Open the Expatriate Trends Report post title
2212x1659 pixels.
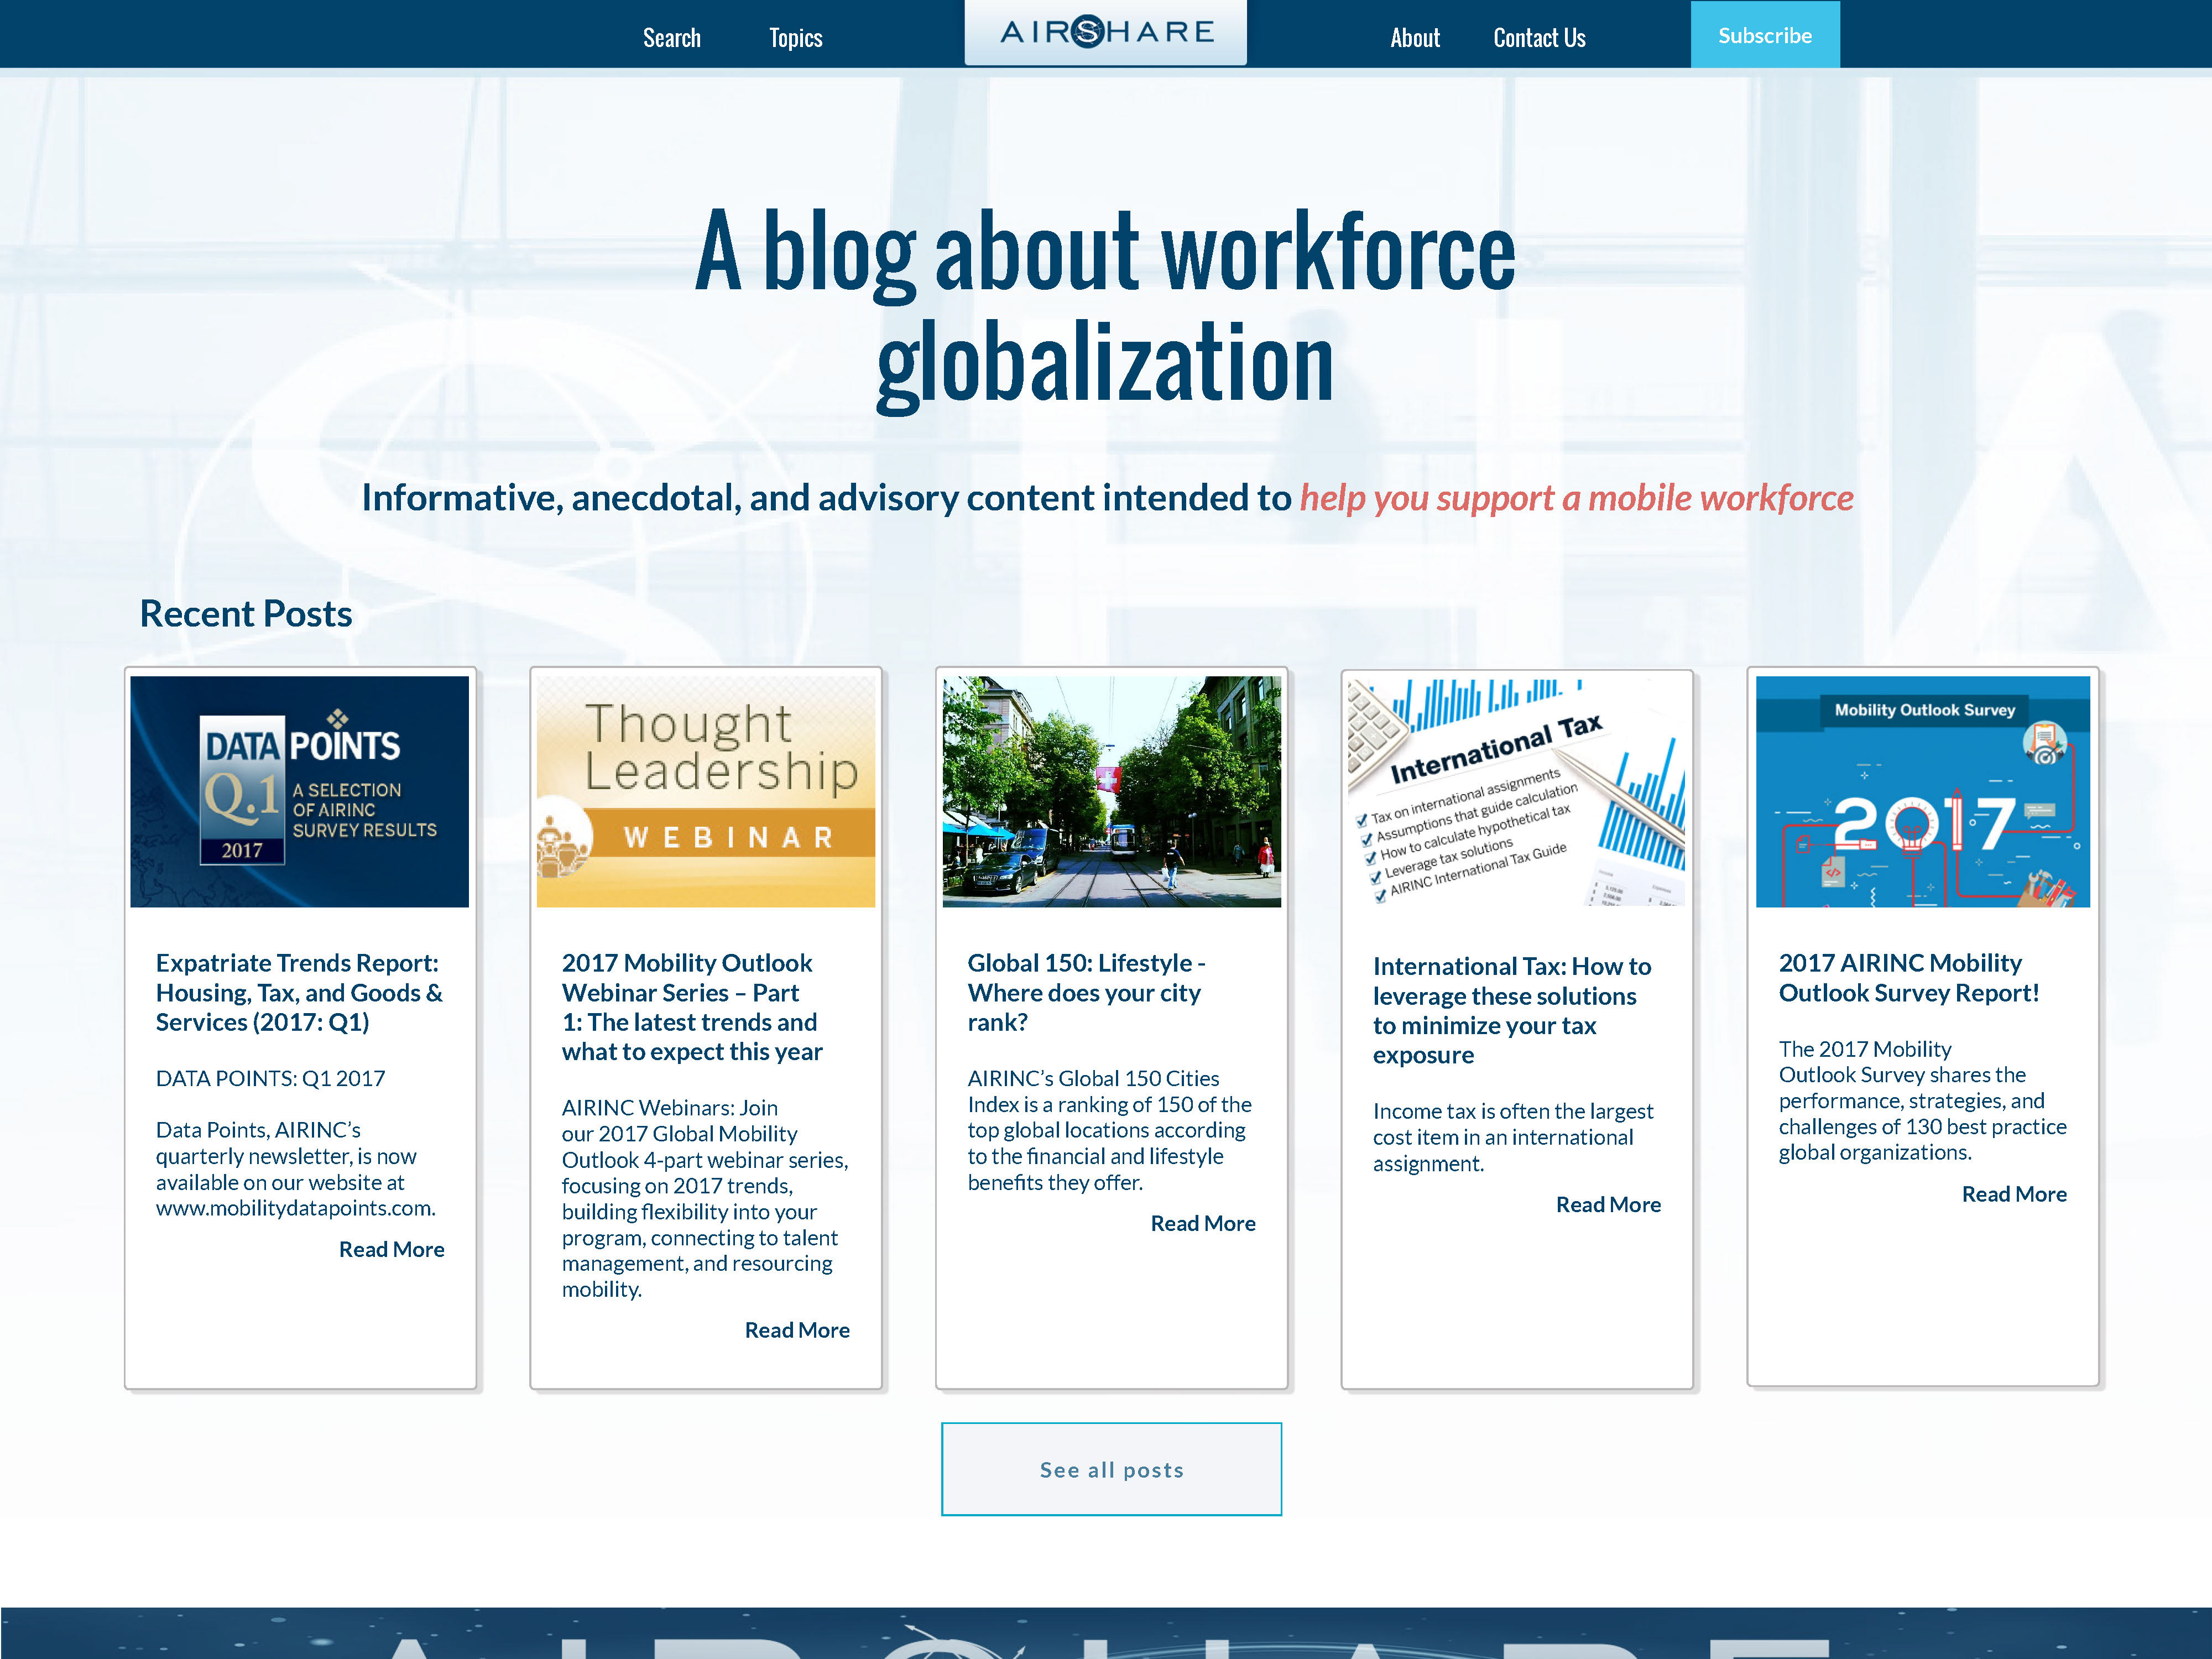coord(299,992)
